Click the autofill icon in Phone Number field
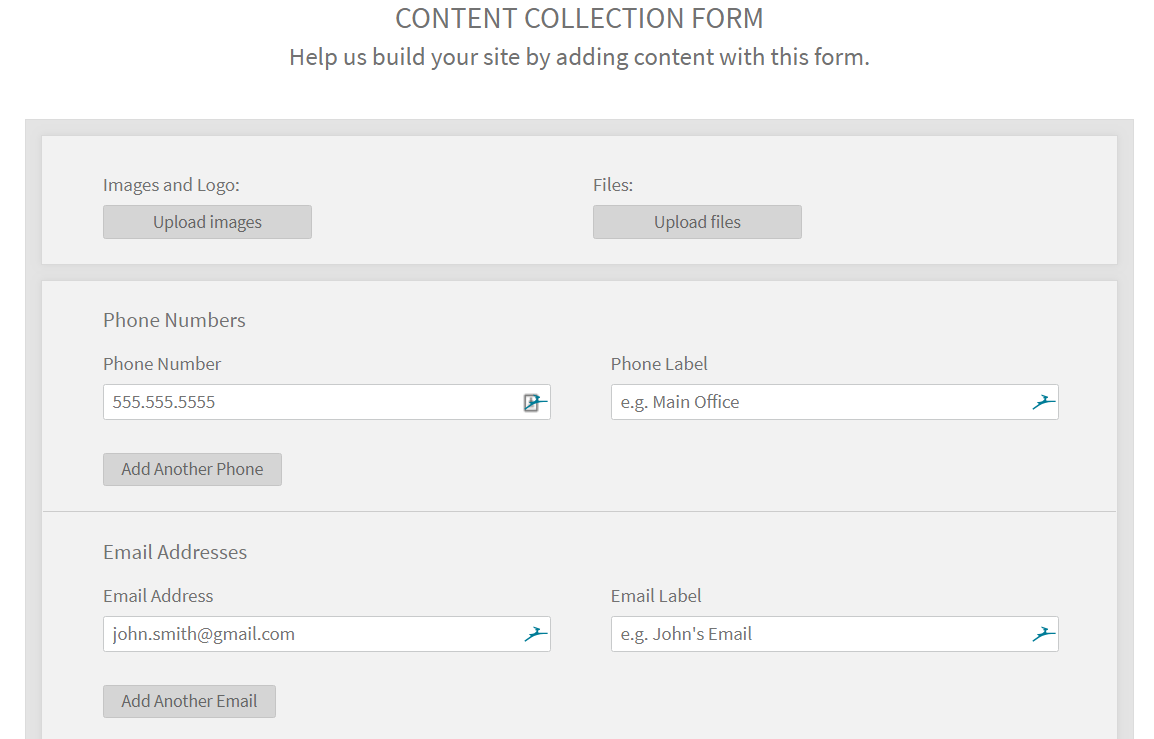1154x739 pixels. click(535, 403)
